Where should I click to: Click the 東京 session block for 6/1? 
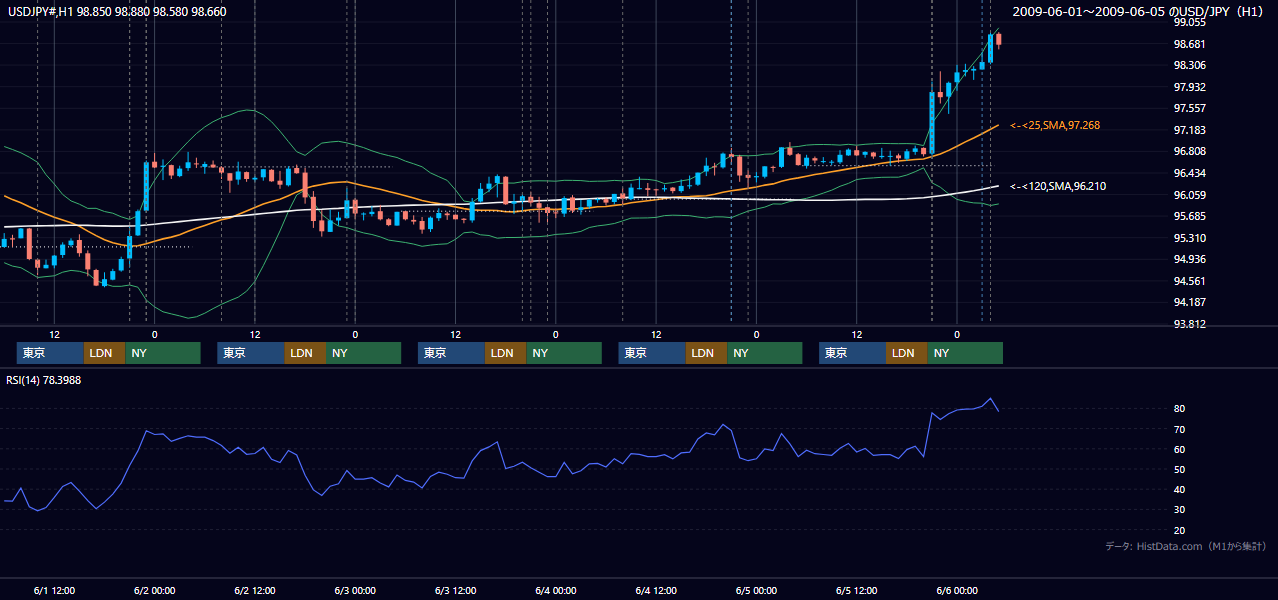click(x=50, y=353)
